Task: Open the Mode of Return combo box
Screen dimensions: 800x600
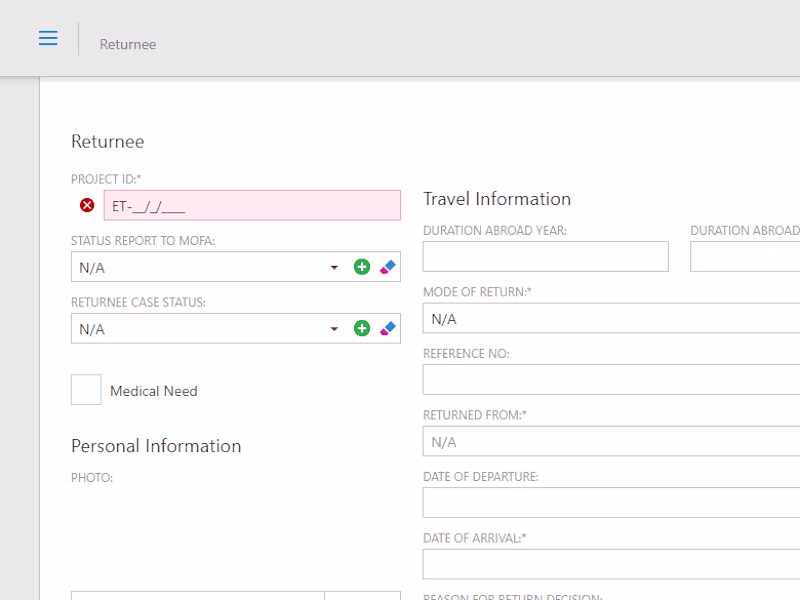Action: 610,319
